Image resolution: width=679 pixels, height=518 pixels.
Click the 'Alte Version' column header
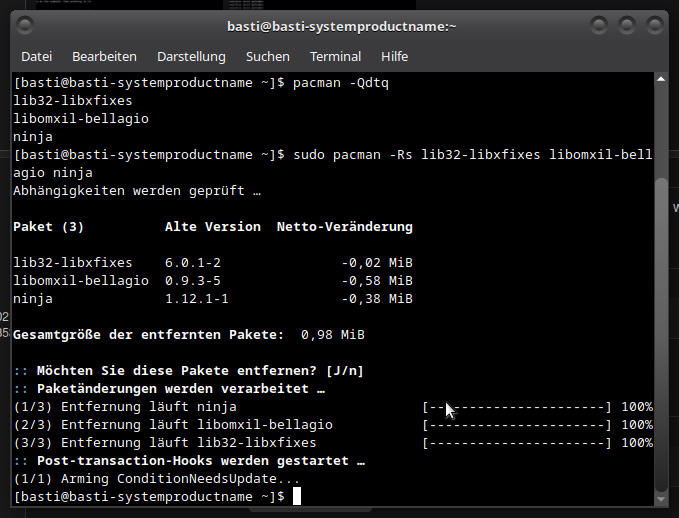pos(213,227)
